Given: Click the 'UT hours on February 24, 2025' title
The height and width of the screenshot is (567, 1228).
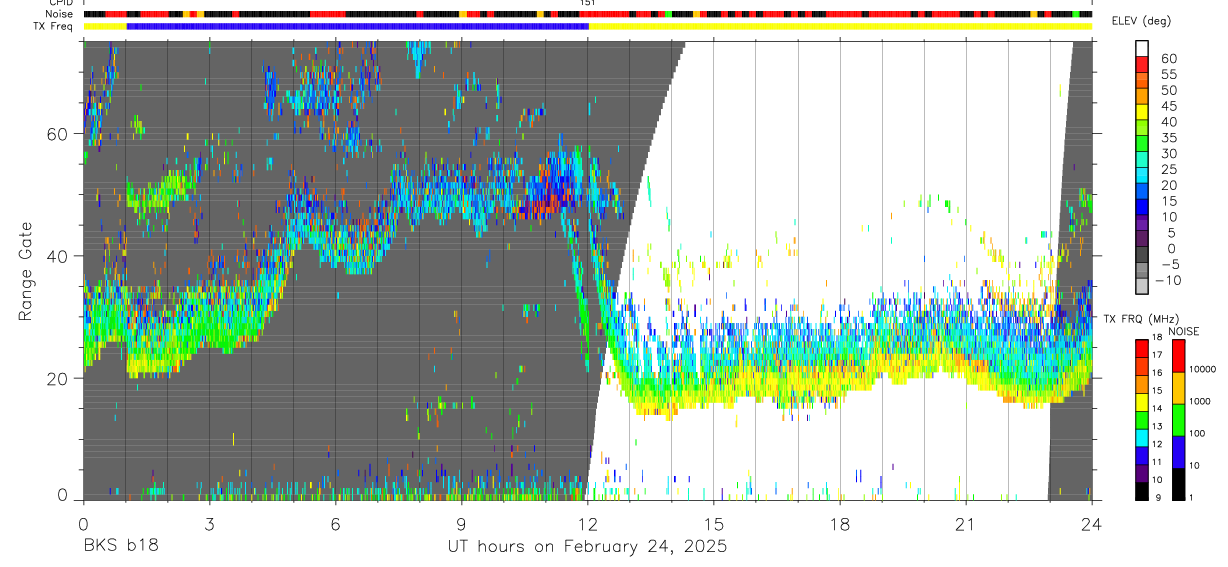Looking at the screenshot, I should tap(587, 547).
